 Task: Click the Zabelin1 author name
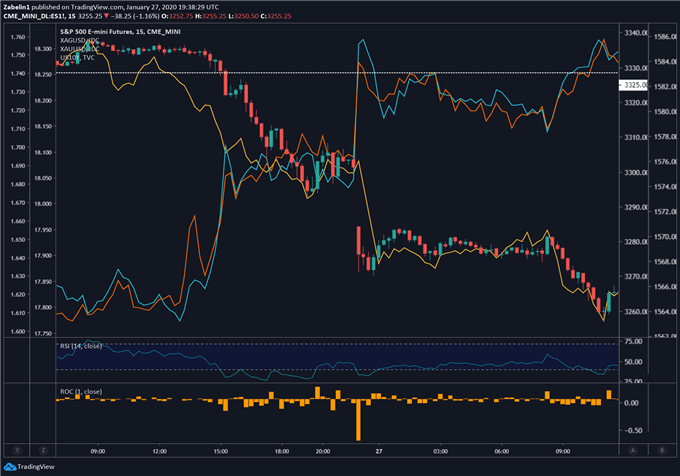click(16, 7)
